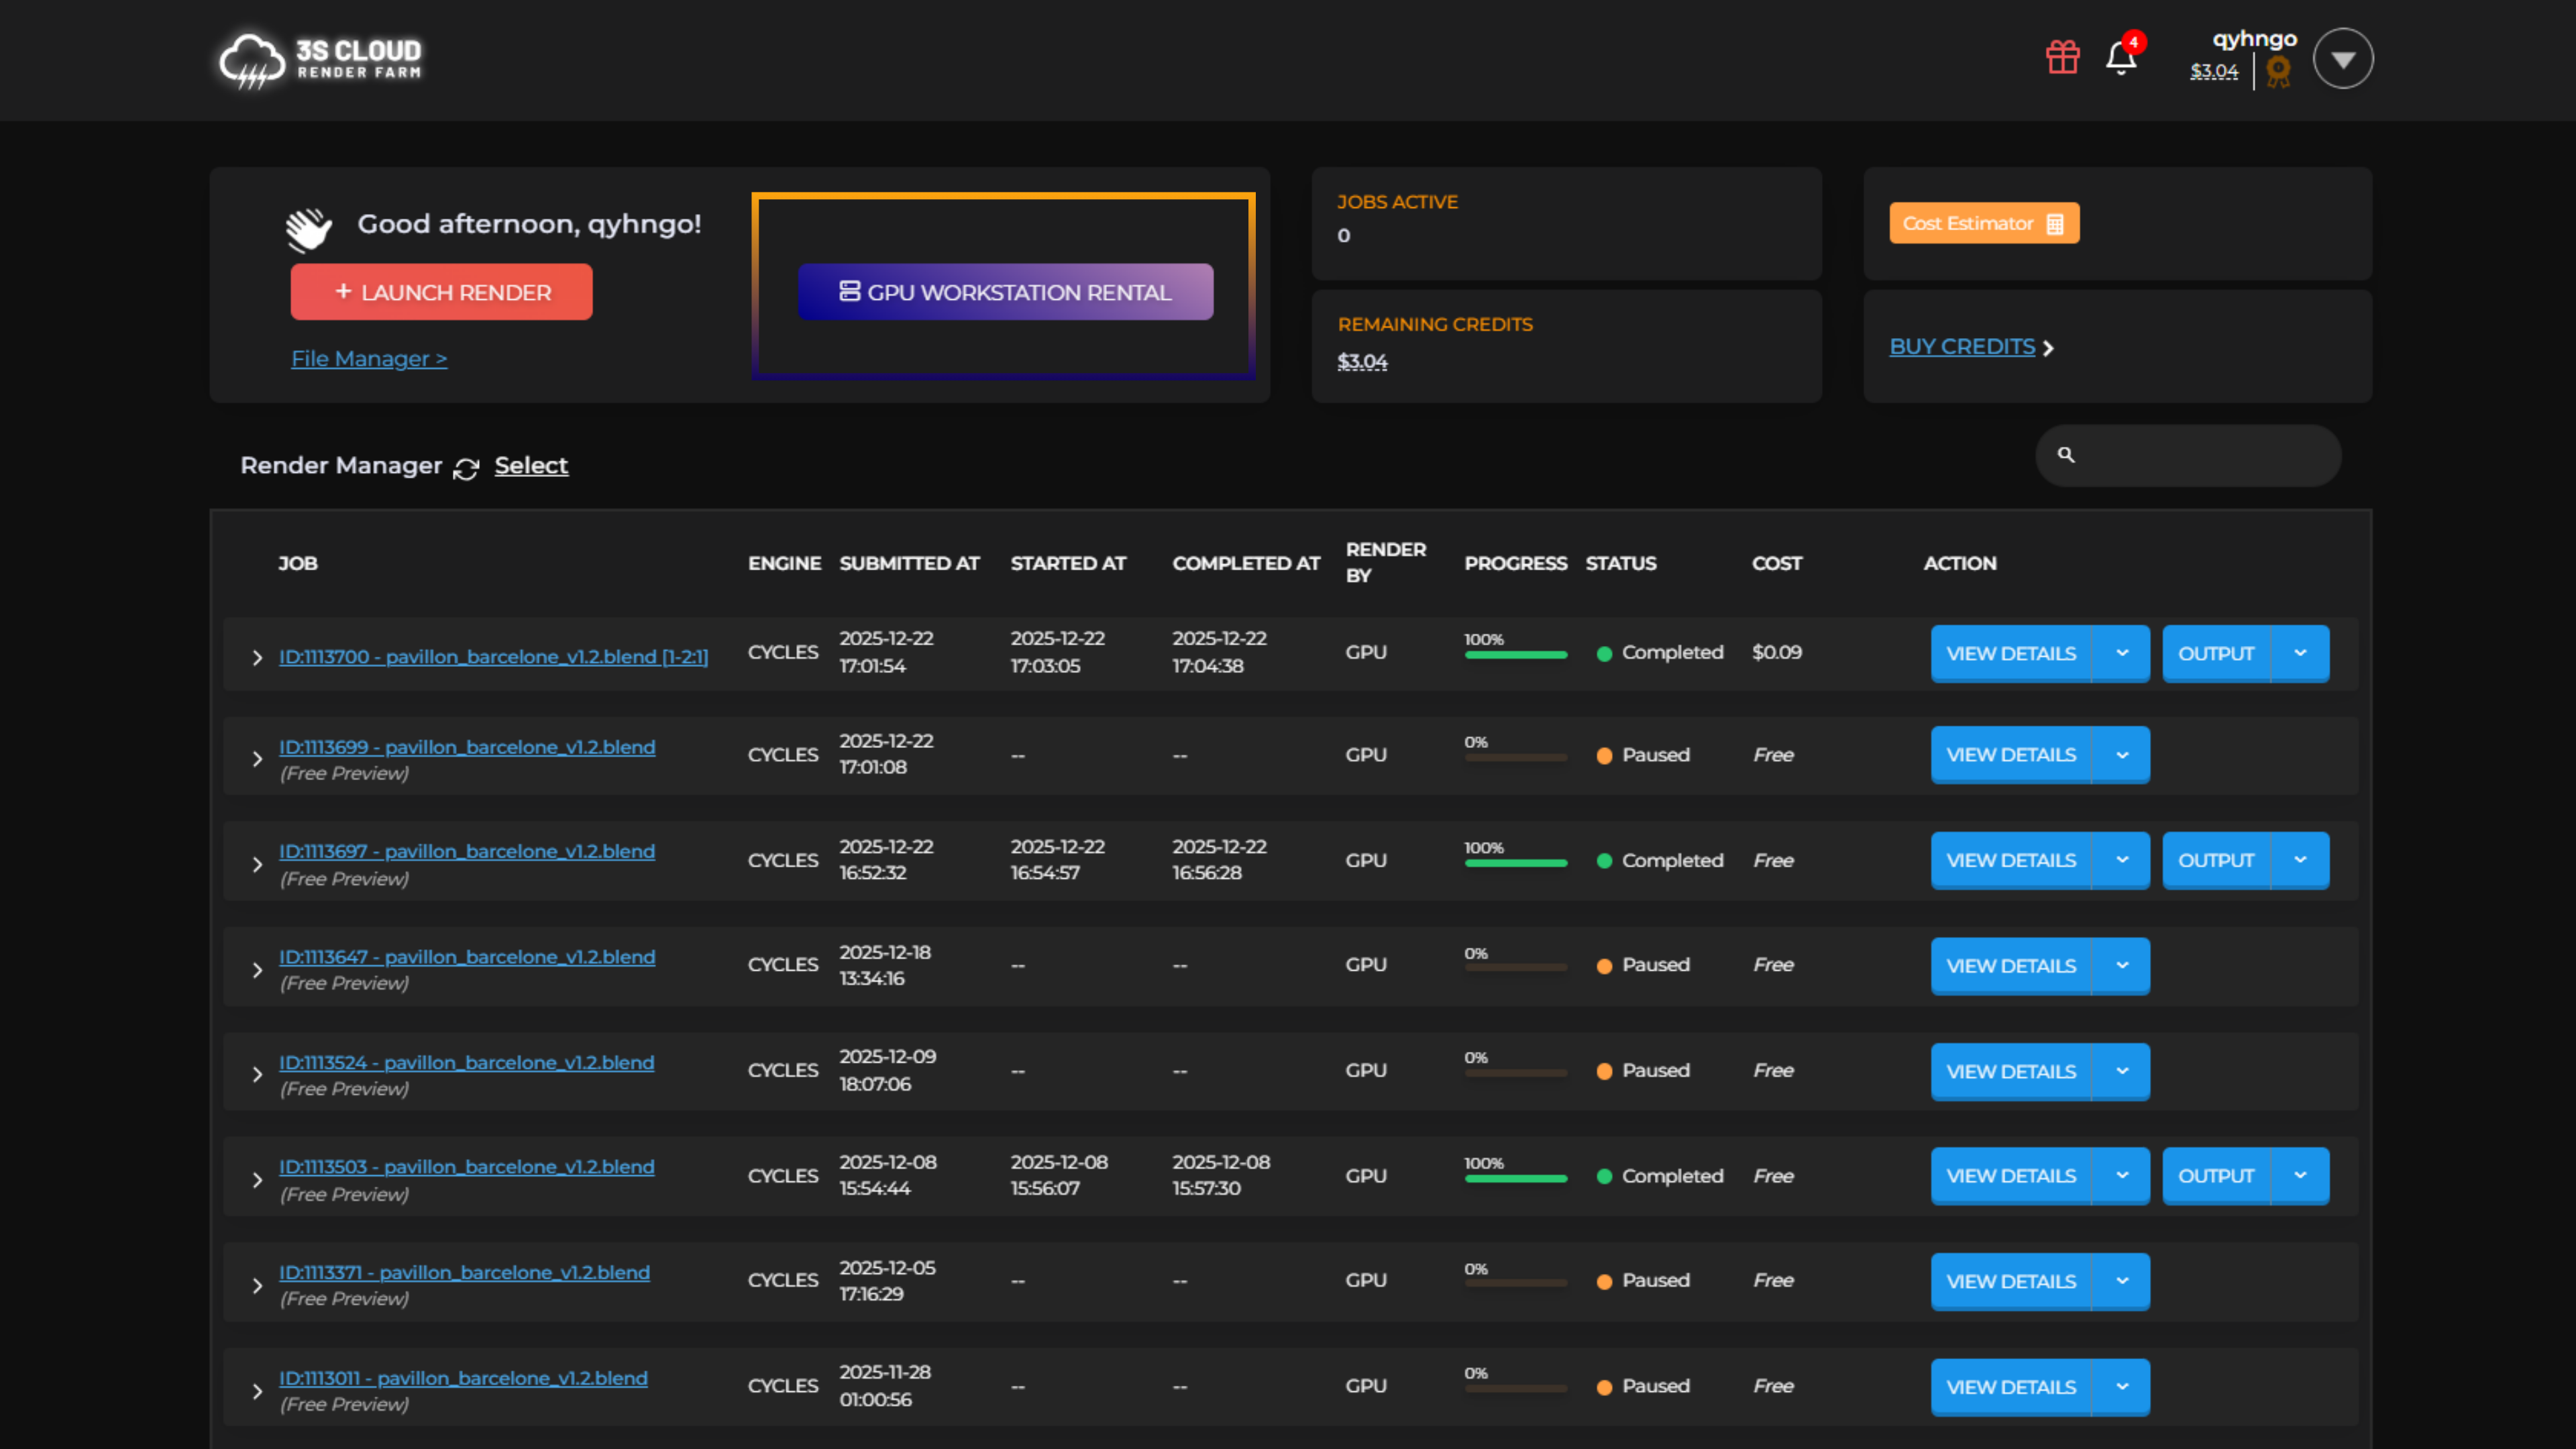Open GPU Workstation Rental
2576x1449 pixels.
[x=1005, y=292]
